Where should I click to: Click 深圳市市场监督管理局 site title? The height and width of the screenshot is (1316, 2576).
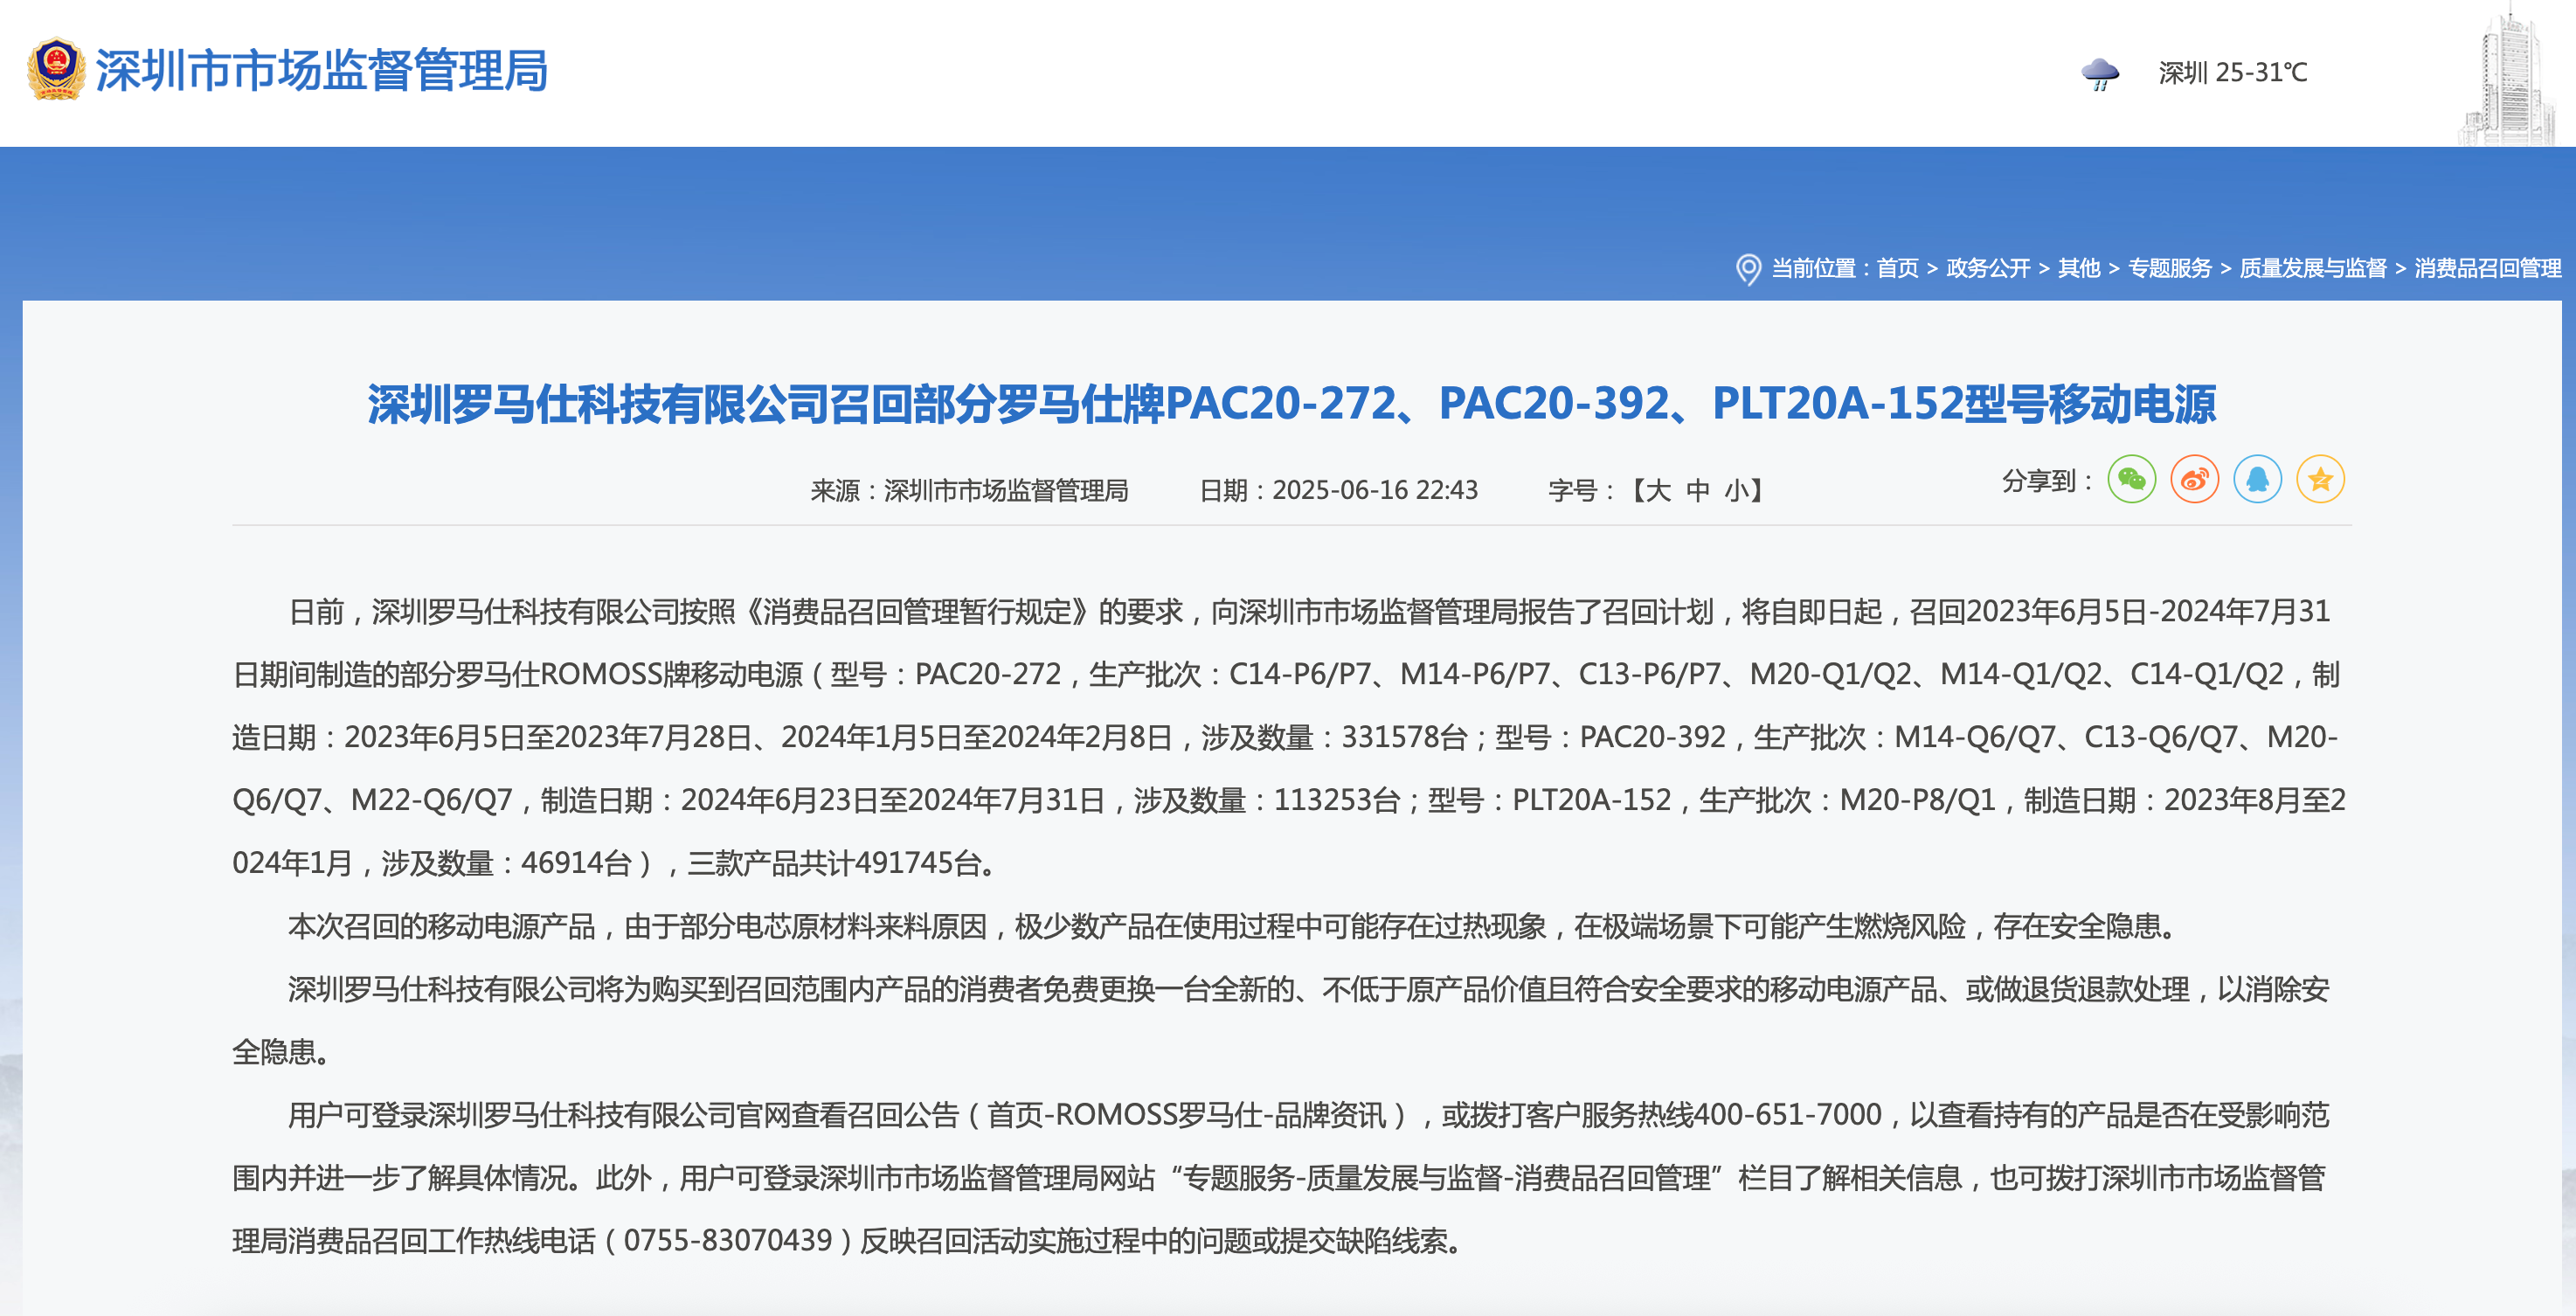click(321, 71)
